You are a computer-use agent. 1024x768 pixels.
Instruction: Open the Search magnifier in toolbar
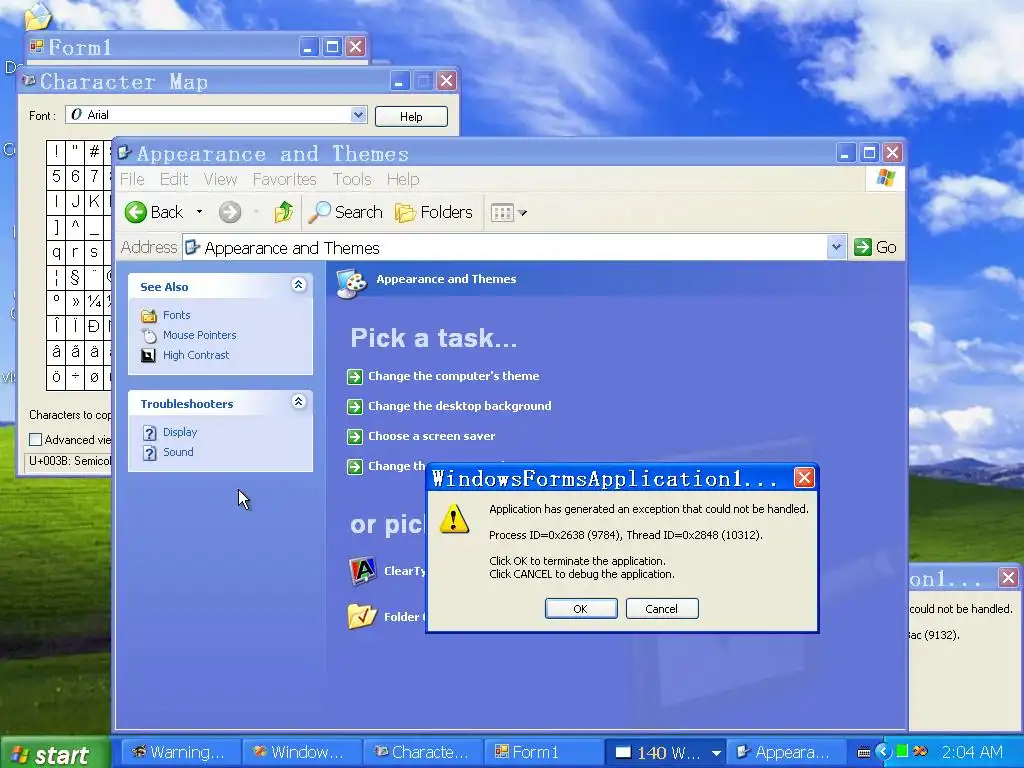pos(319,212)
